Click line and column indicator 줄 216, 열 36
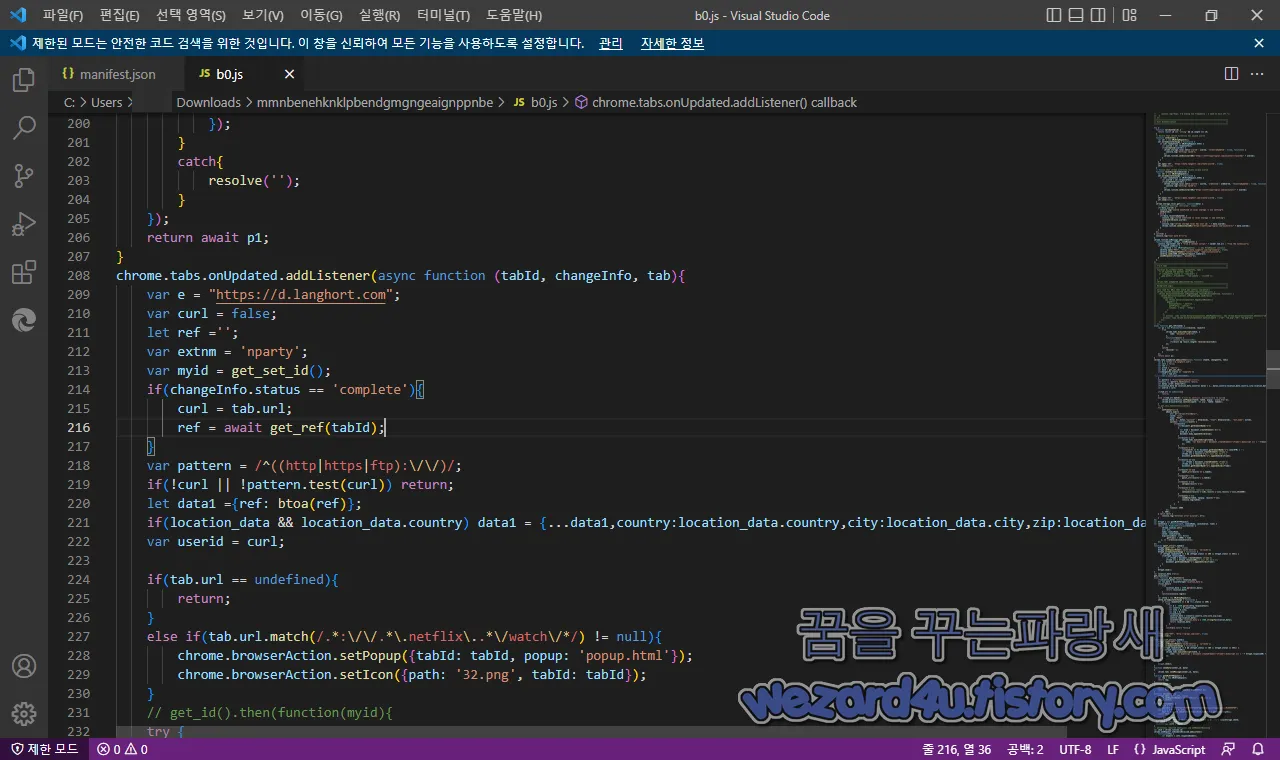Image resolution: width=1280 pixels, height=760 pixels. [956, 749]
